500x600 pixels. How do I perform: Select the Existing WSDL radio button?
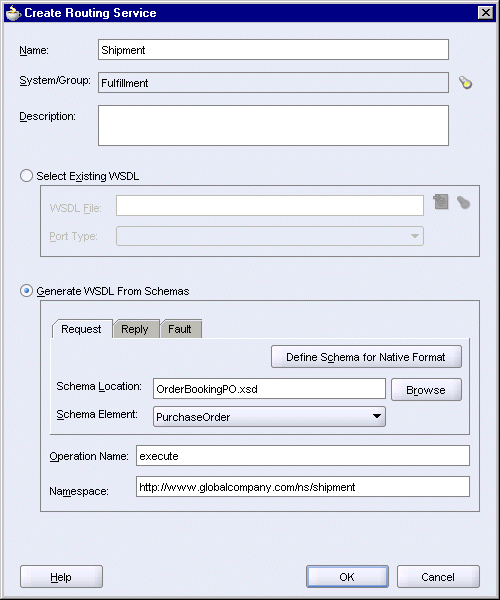[x=26, y=176]
